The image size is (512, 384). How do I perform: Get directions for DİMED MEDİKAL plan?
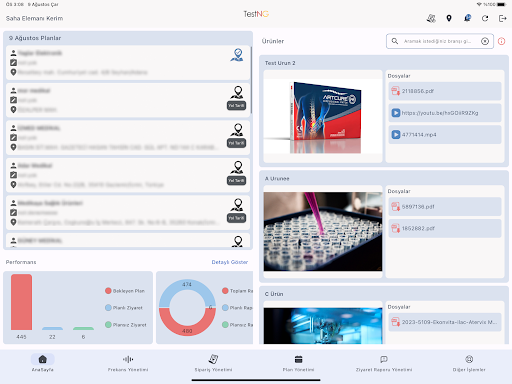pyautogui.click(x=237, y=143)
